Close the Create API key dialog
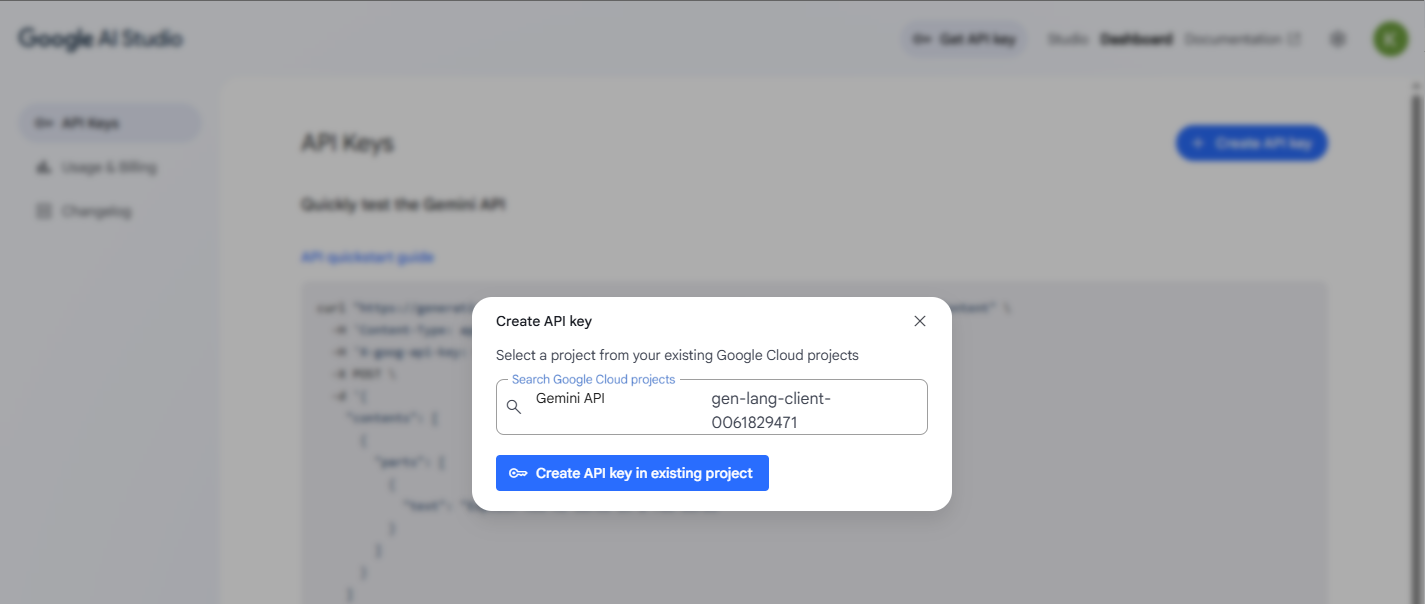This screenshot has width=1425, height=604. pyautogui.click(x=920, y=321)
